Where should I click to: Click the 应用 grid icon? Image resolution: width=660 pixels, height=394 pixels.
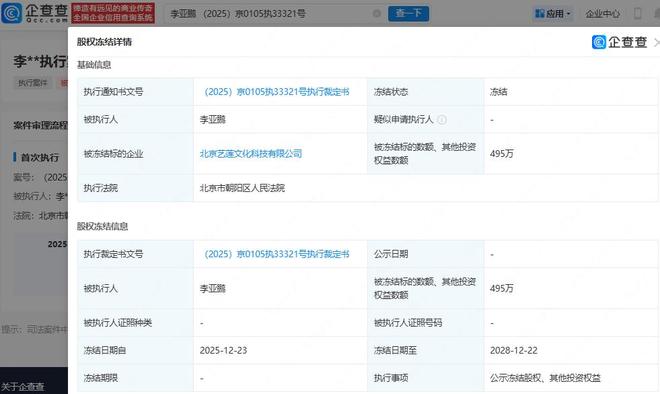pos(539,14)
